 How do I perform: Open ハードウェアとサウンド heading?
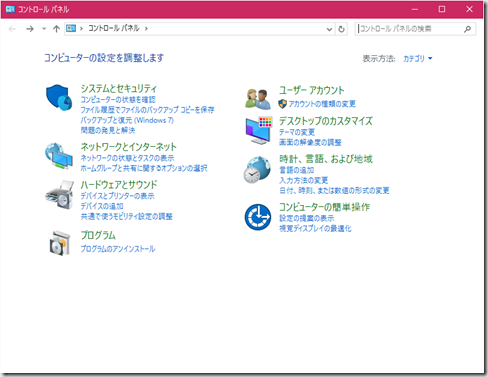[x=119, y=185]
